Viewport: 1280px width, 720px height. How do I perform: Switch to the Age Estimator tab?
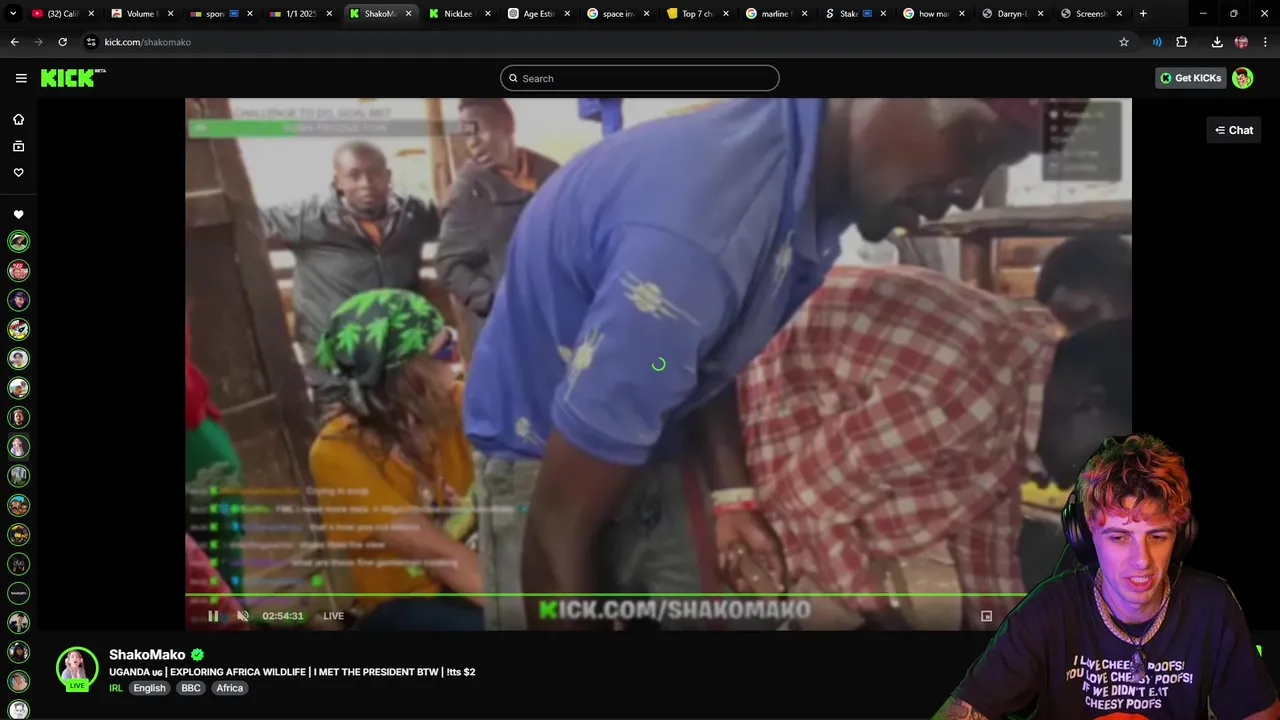coord(539,14)
